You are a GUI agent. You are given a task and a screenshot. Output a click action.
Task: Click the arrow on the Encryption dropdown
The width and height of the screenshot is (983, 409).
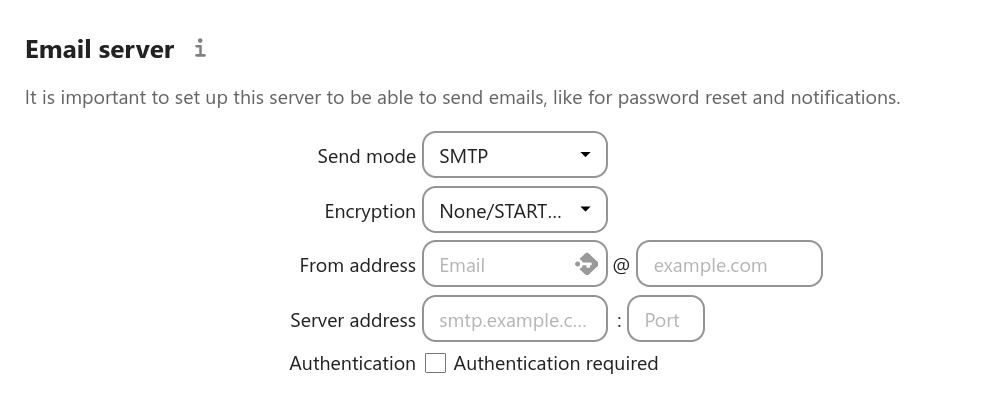pyautogui.click(x=585, y=210)
